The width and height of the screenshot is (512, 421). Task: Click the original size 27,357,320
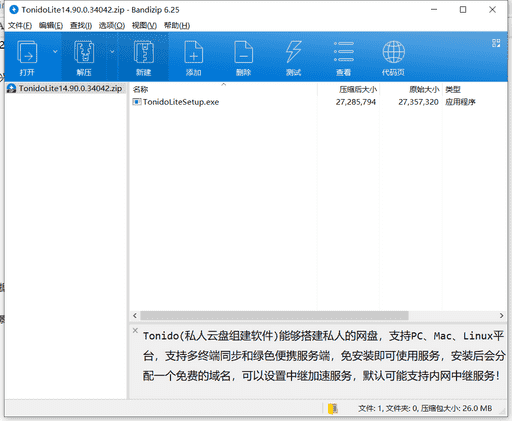point(418,102)
